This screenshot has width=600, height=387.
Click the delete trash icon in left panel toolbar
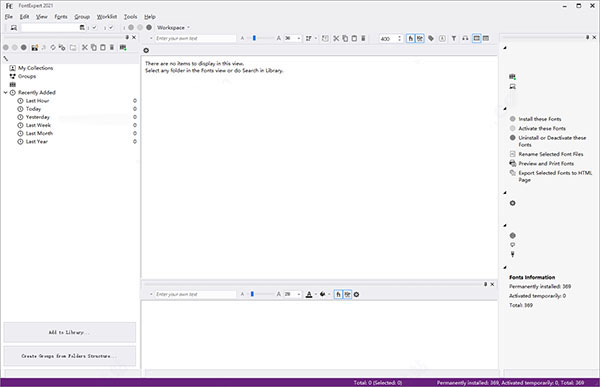pos(112,47)
